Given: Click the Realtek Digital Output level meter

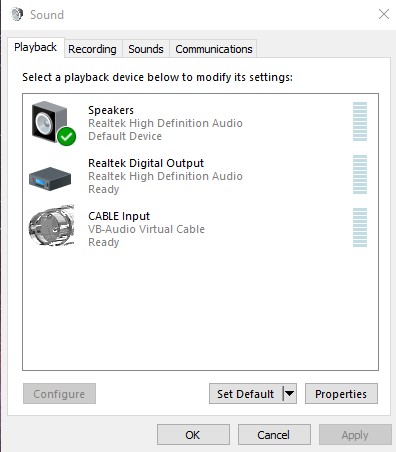Looking at the screenshot, I should (360, 174).
